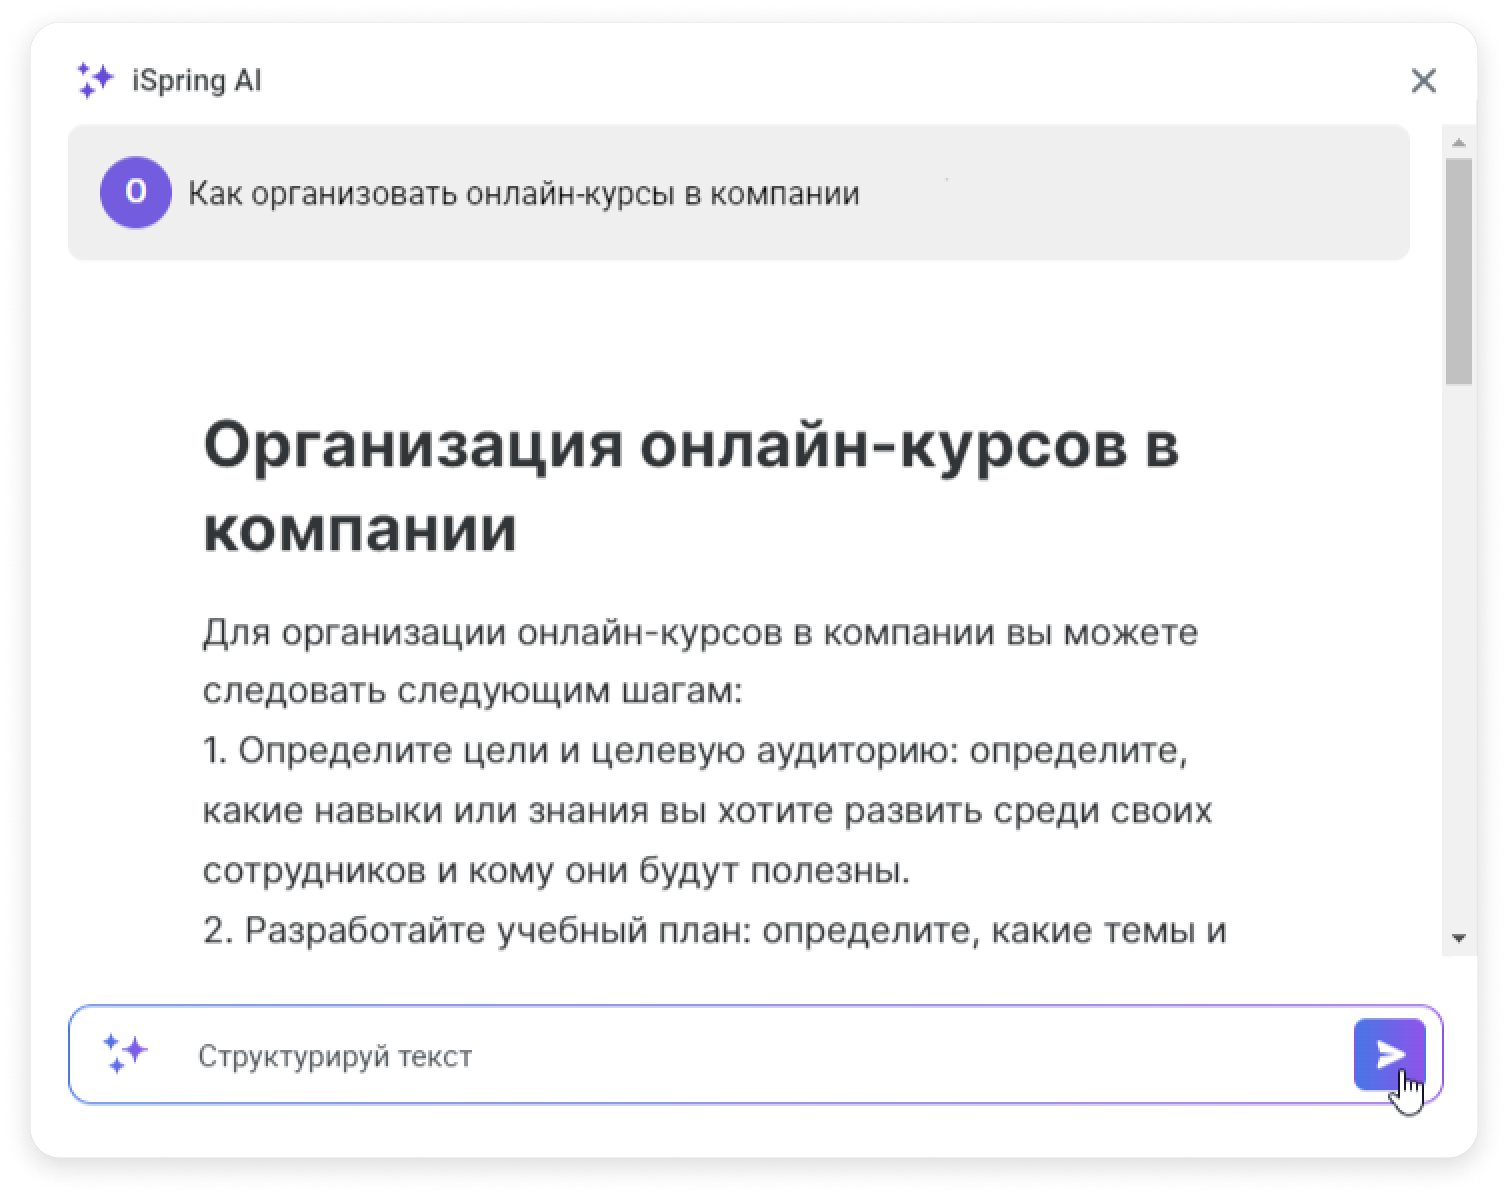Click the 'iSpring AI' title text

coord(196,80)
